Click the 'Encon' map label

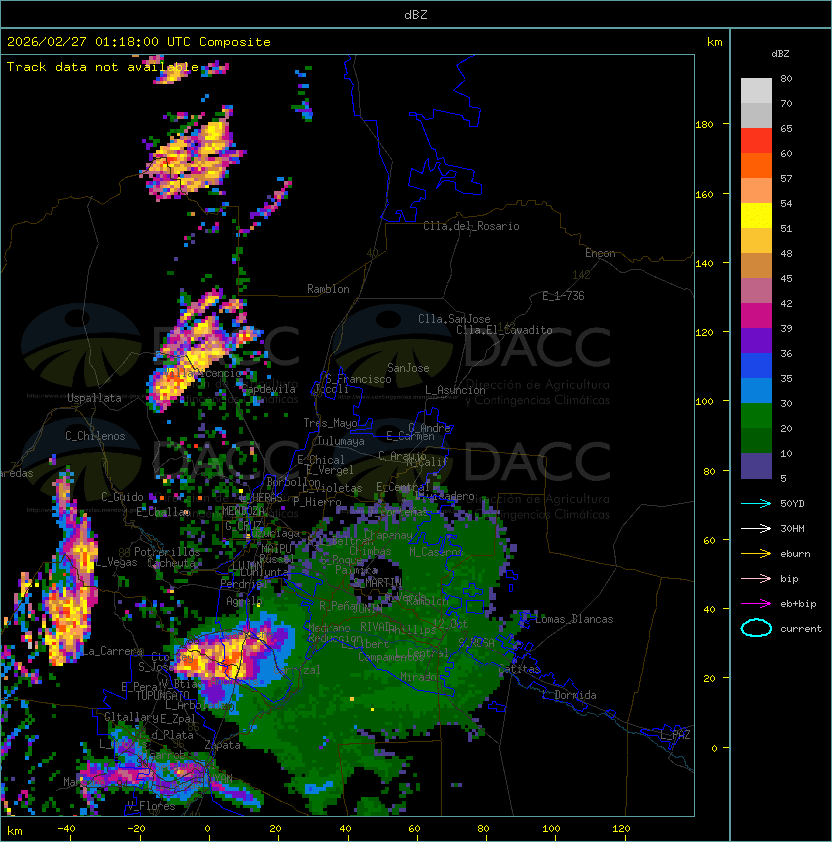[600, 253]
